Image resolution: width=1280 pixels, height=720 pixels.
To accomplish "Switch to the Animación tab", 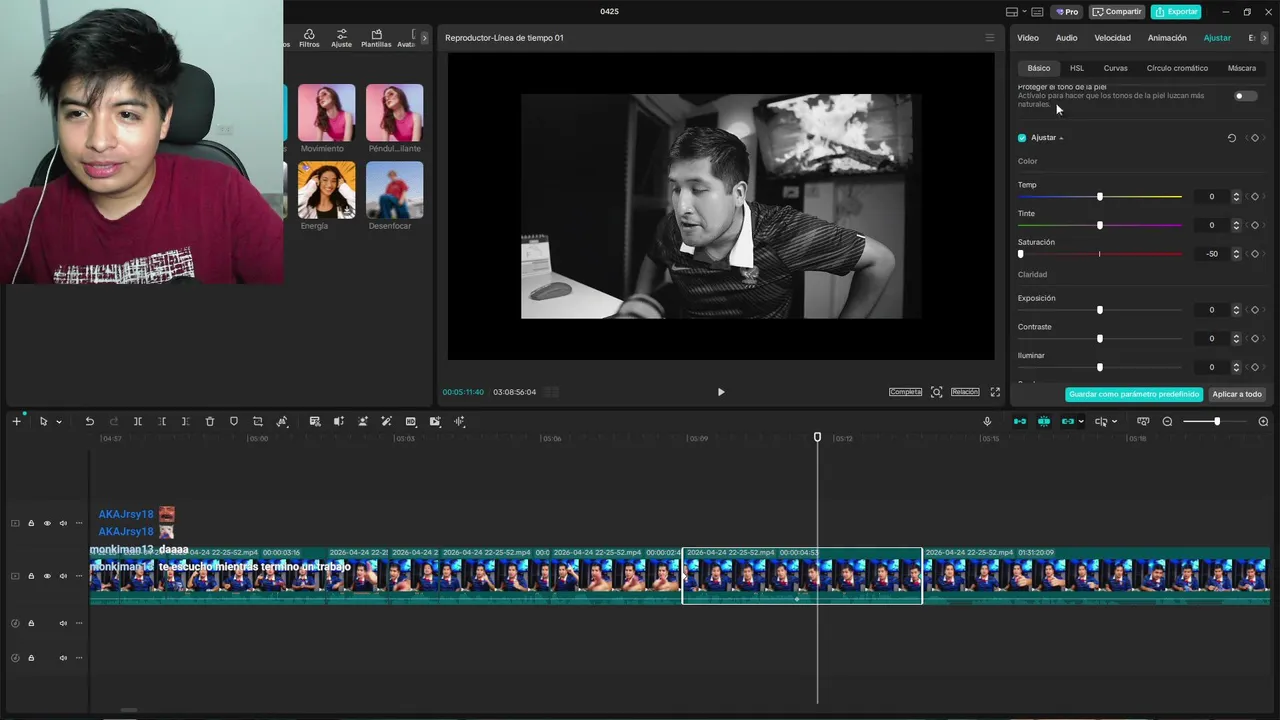I will tap(1167, 38).
